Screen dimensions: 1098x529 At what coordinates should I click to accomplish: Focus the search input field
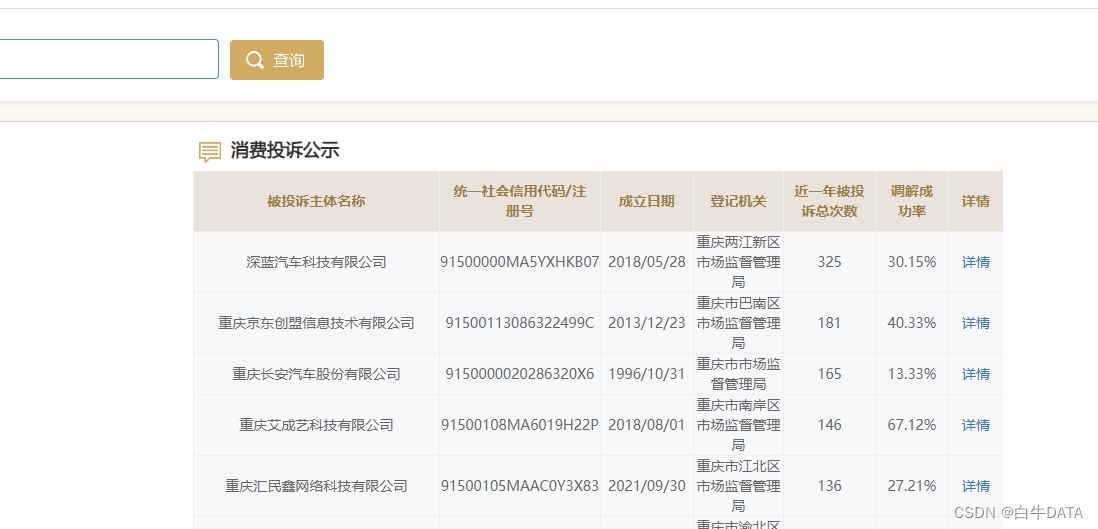(109, 59)
